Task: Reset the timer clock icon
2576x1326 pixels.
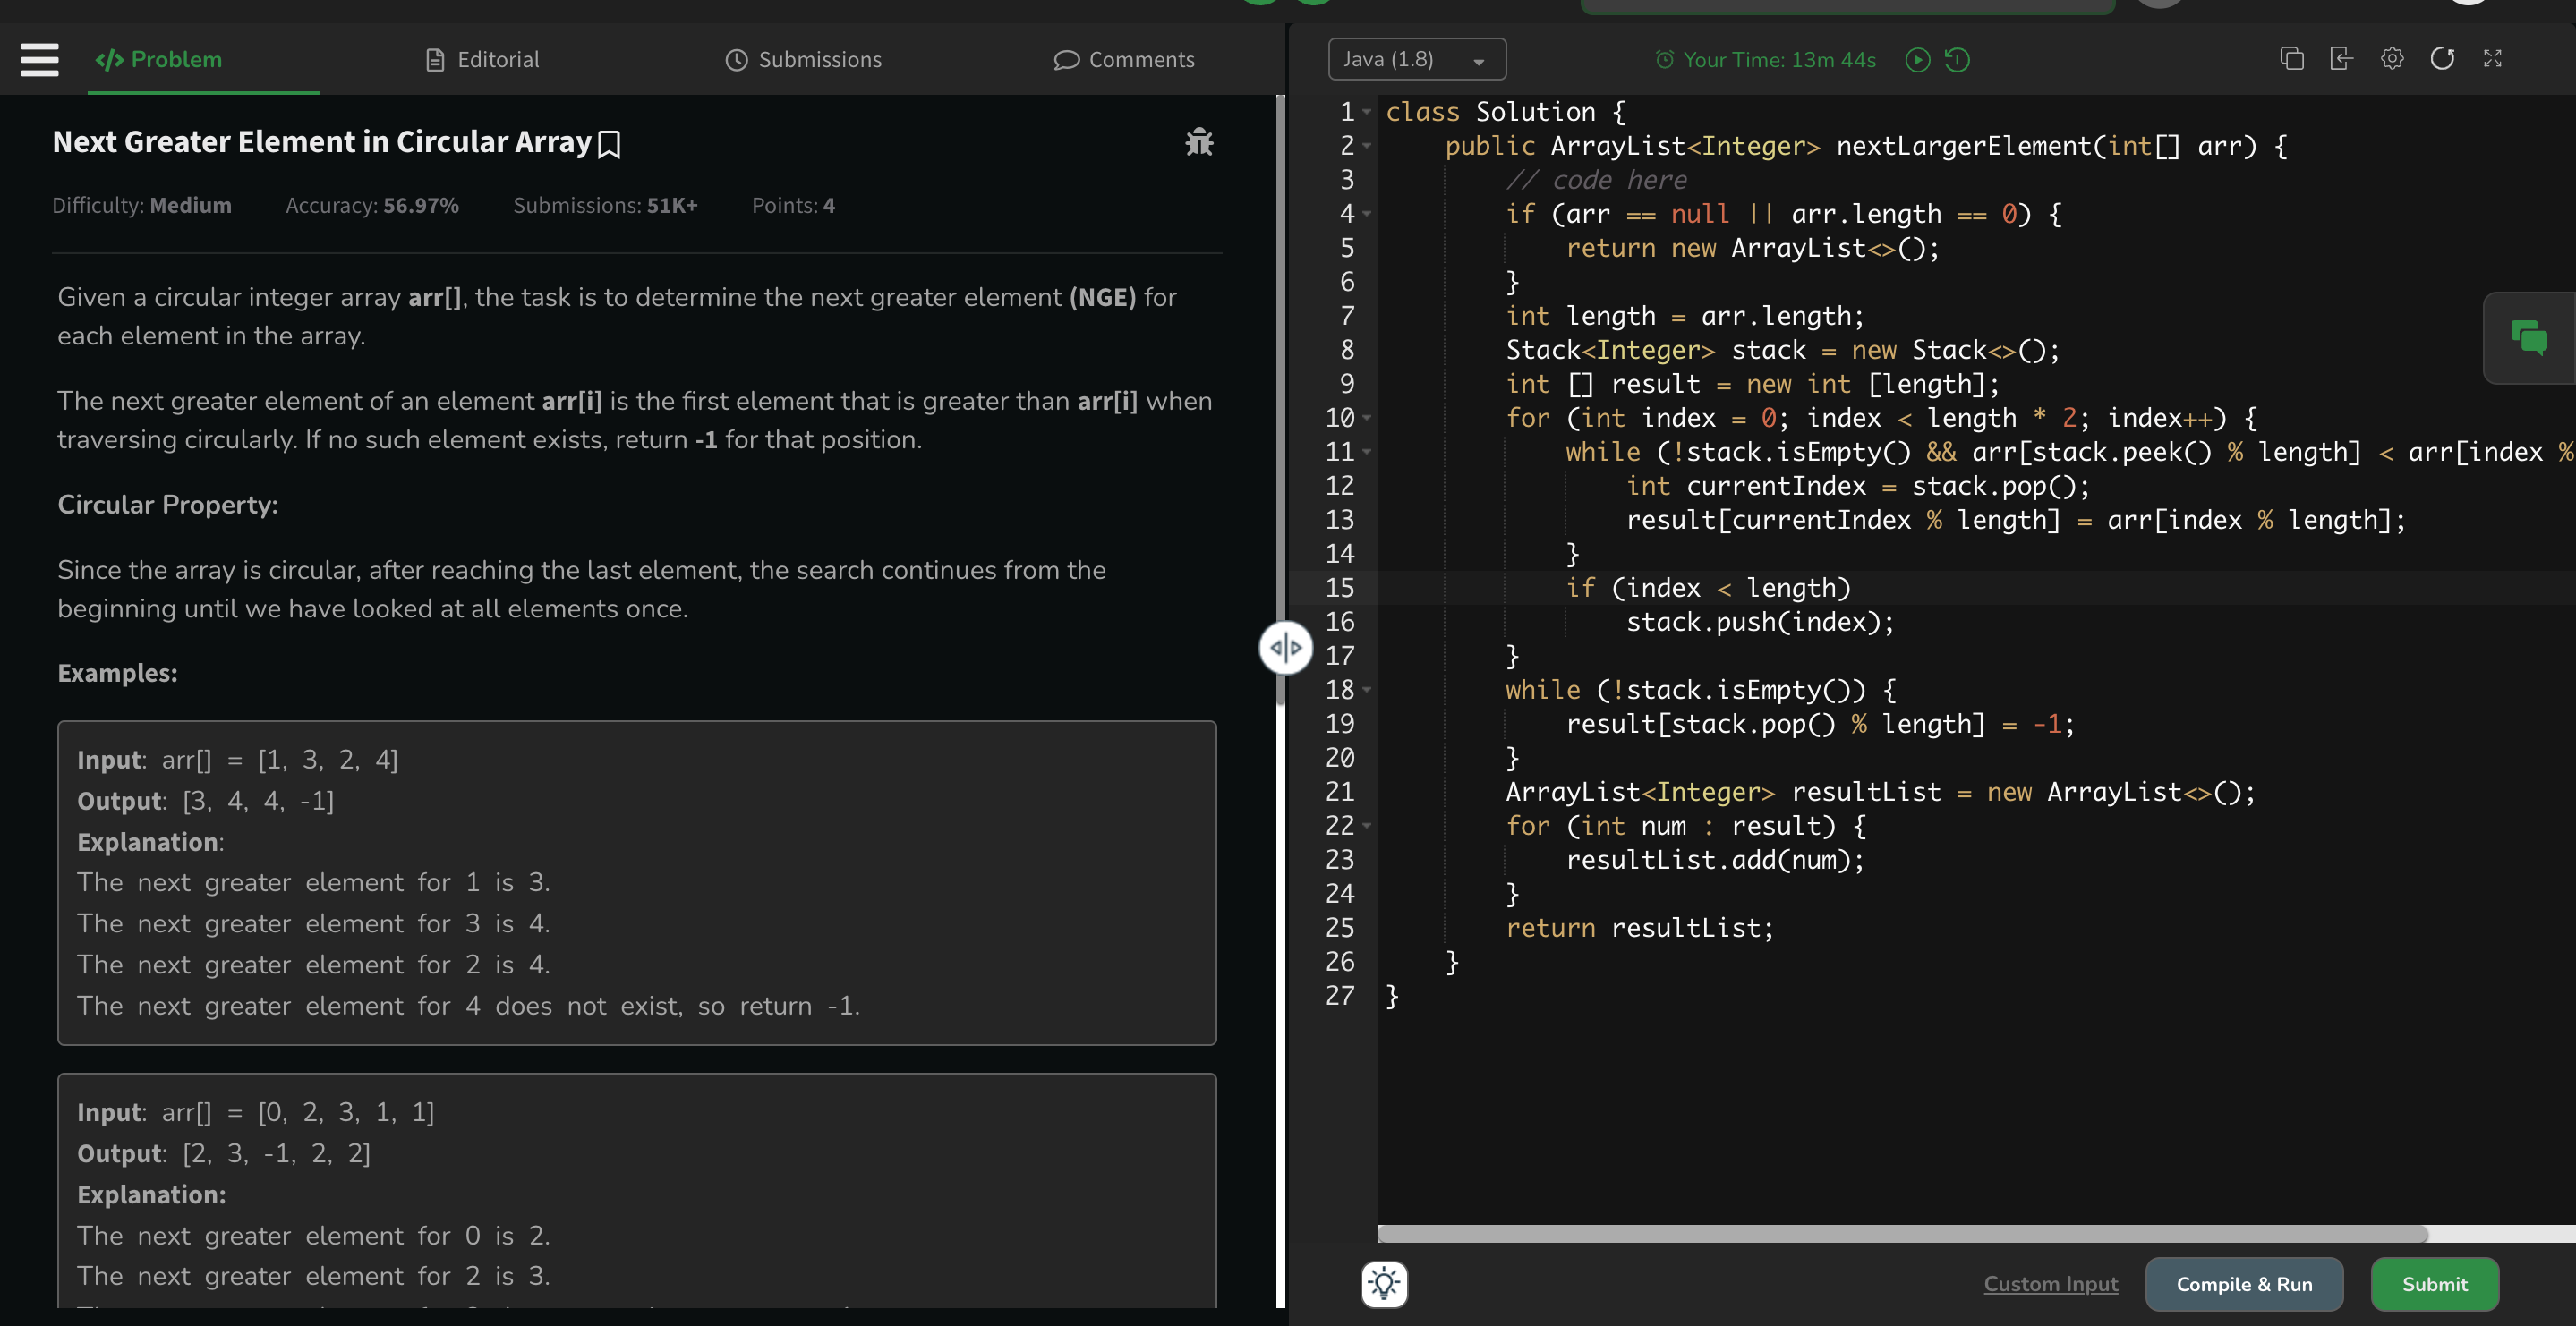Action: 1957,60
